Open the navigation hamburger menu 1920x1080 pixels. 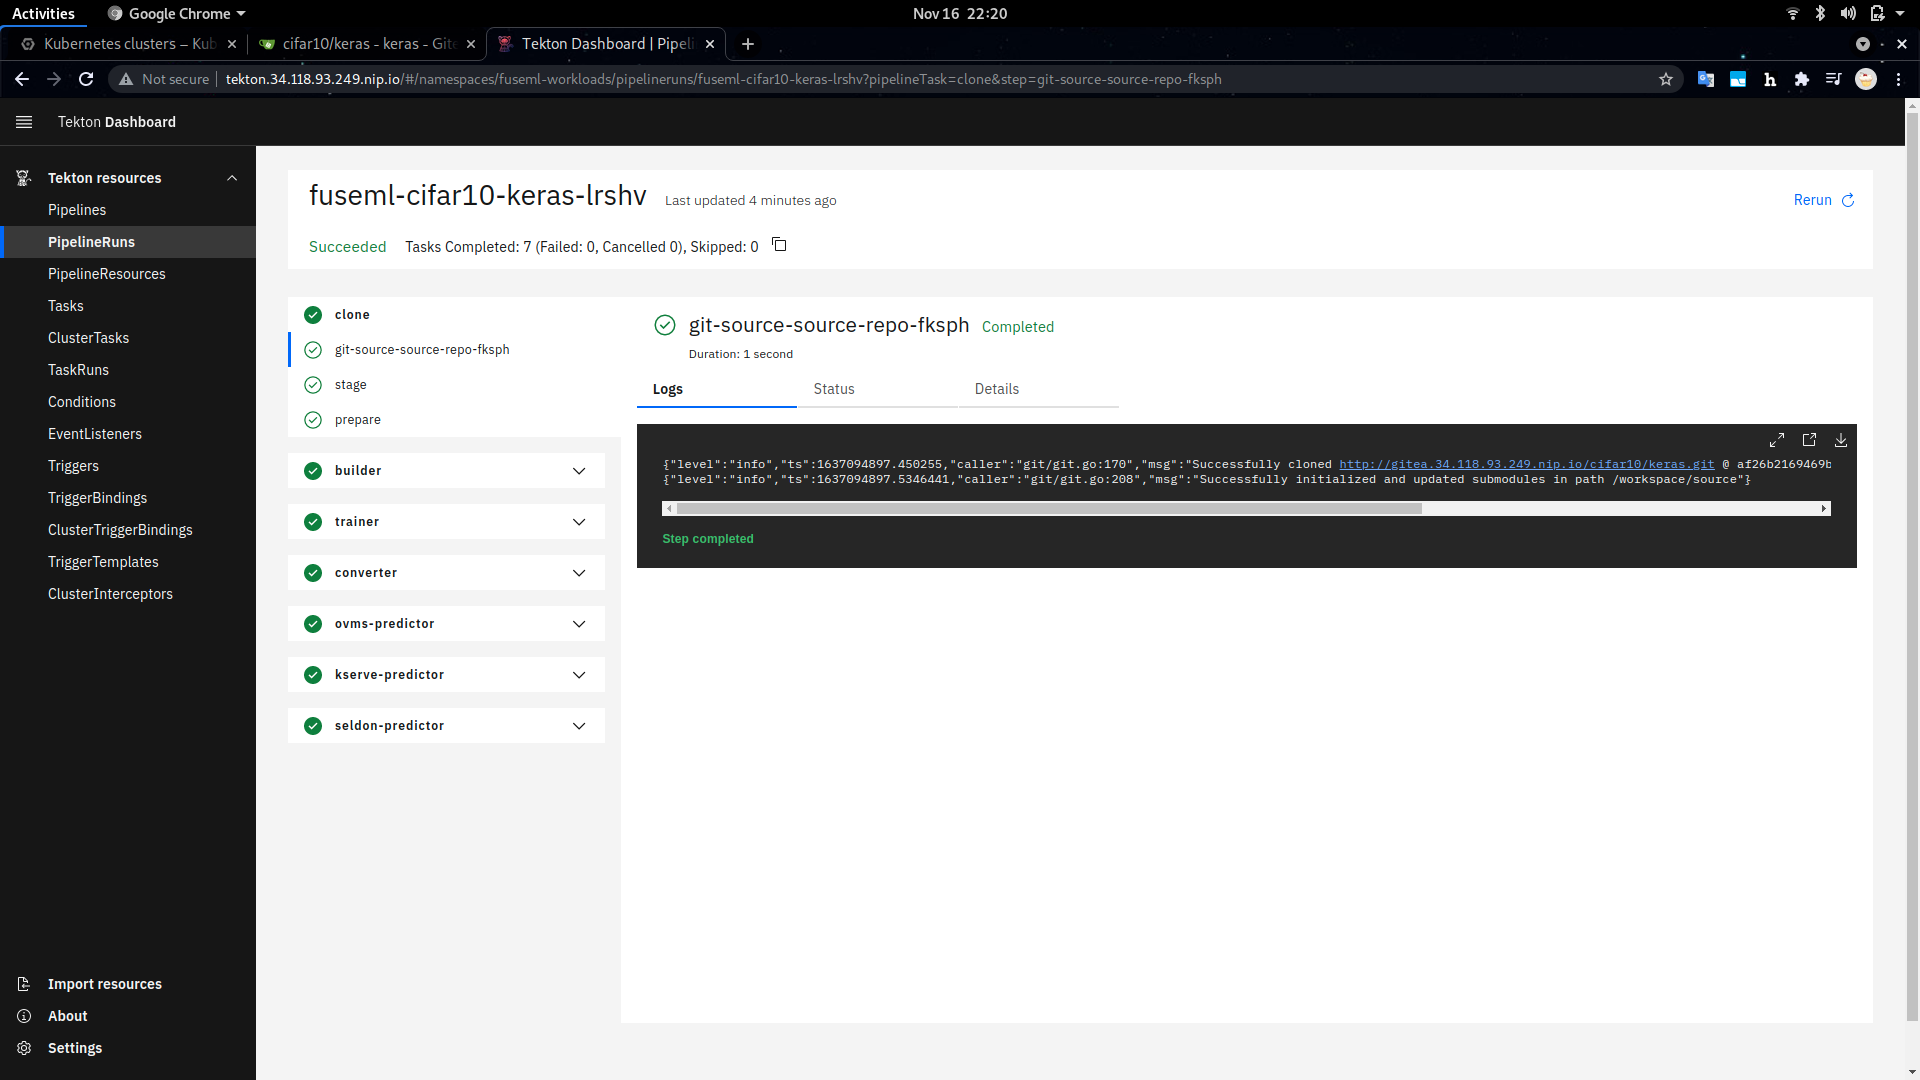pyautogui.click(x=23, y=121)
